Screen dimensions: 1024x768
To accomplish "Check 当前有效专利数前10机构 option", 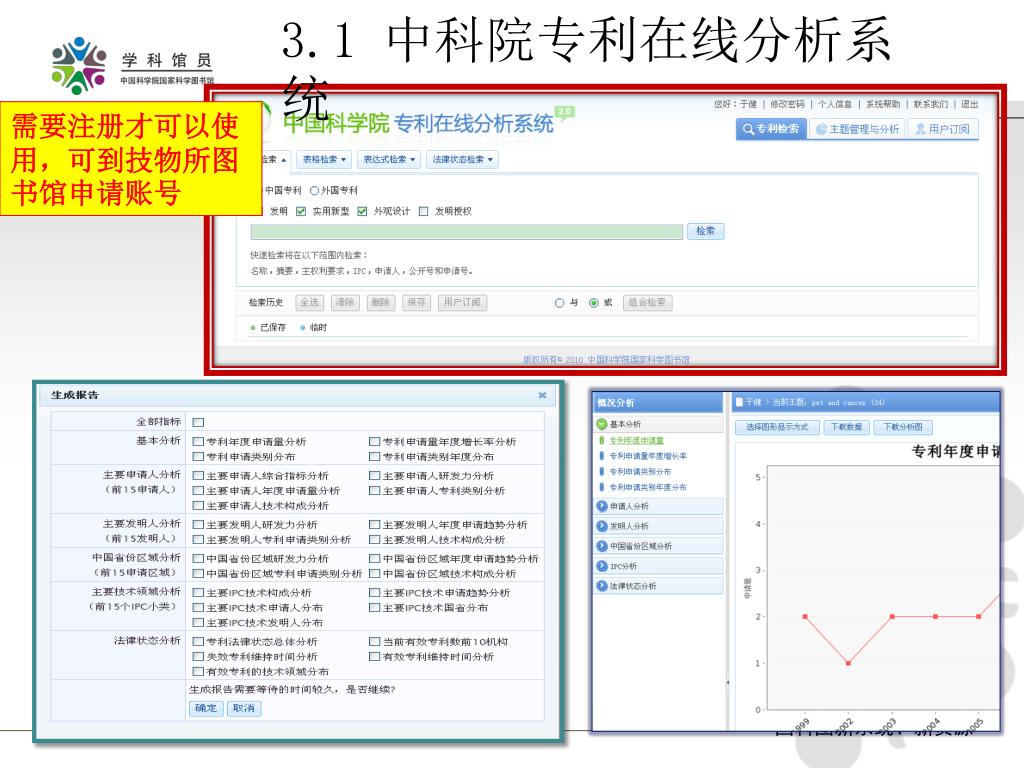I will [x=374, y=642].
